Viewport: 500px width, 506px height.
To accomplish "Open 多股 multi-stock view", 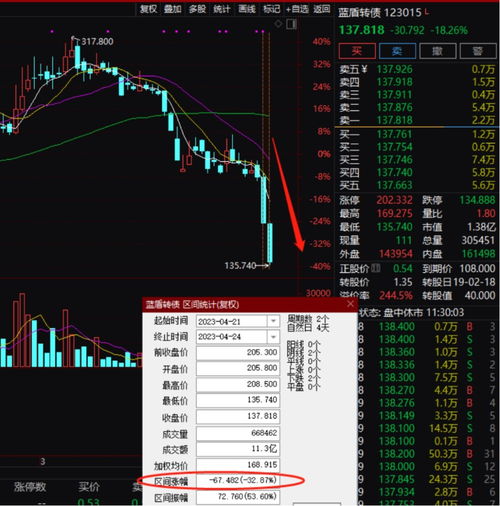I will (197, 9).
